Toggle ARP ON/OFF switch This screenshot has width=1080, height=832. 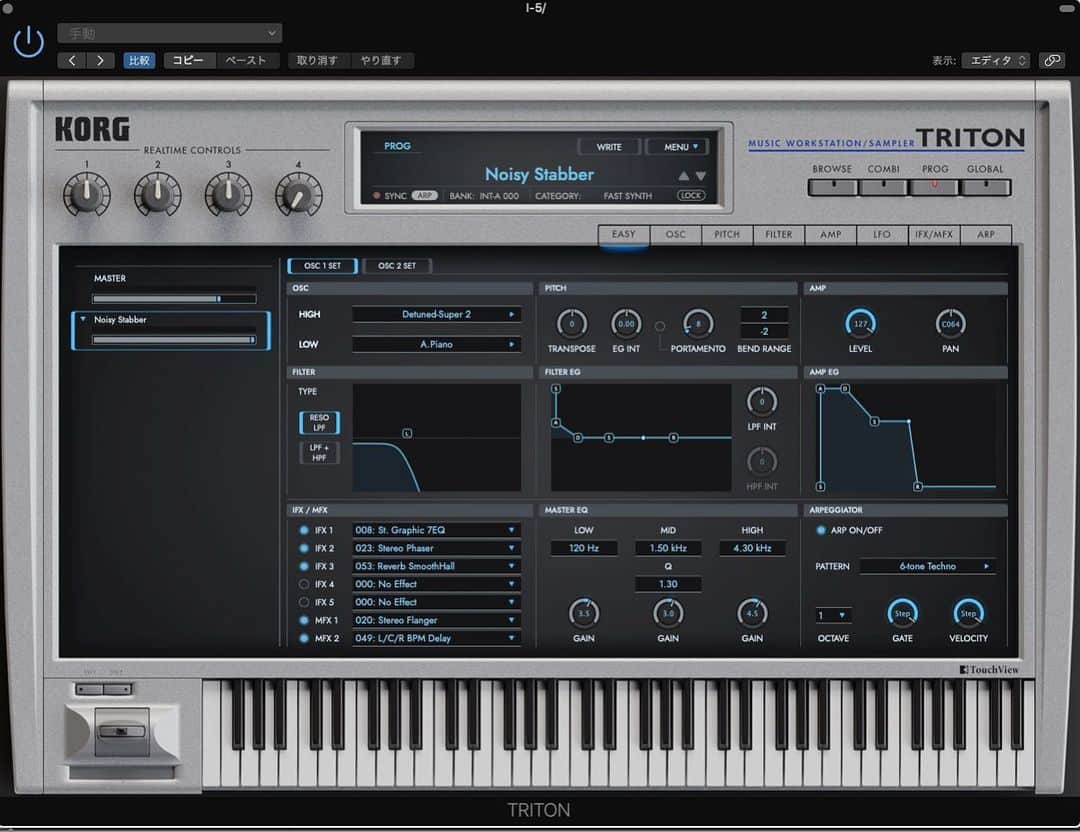click(x=821, y=530)
